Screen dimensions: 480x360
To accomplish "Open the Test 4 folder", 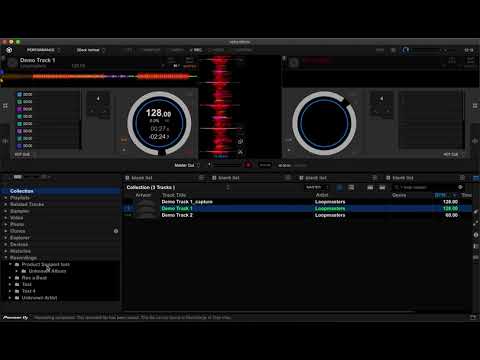I will coord(28,291).
